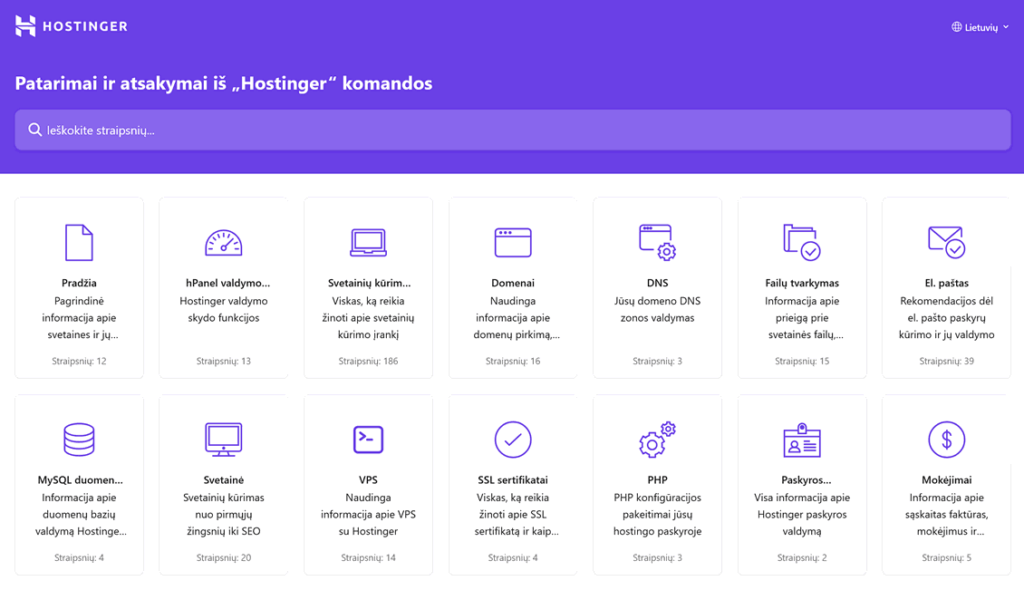This screenshot has width=1024, height=590.
Task: Open the Mokėjimai category title
Action: click(946, 480)
